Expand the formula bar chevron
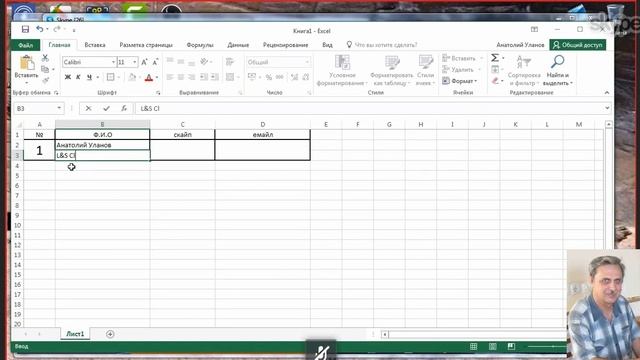 pyautogui.click(x=607, y=108)
